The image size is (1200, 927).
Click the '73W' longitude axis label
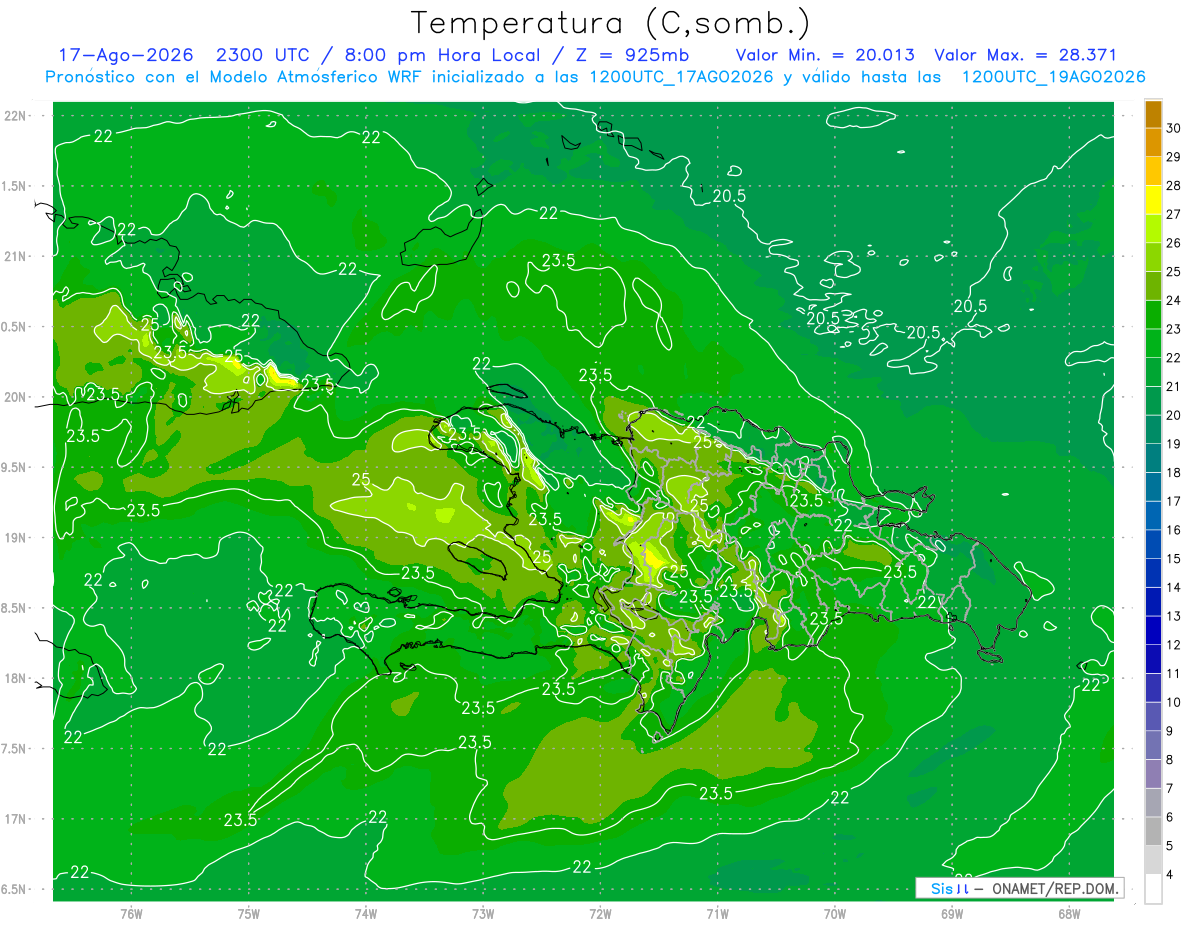click(x=483, y=914)
